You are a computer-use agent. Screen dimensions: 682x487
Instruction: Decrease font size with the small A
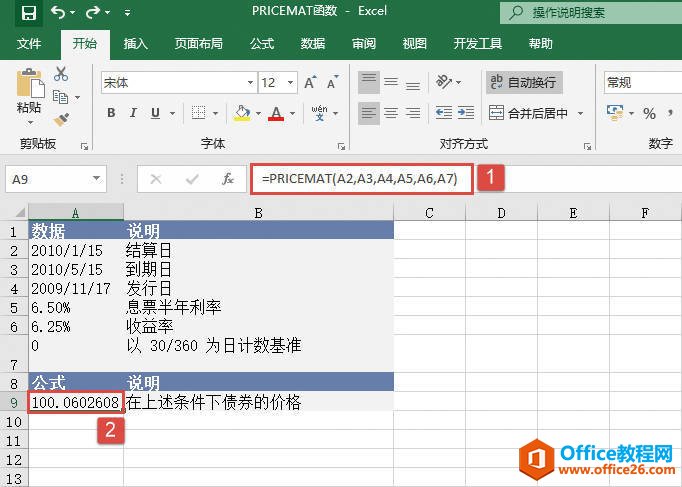point(333,82)
